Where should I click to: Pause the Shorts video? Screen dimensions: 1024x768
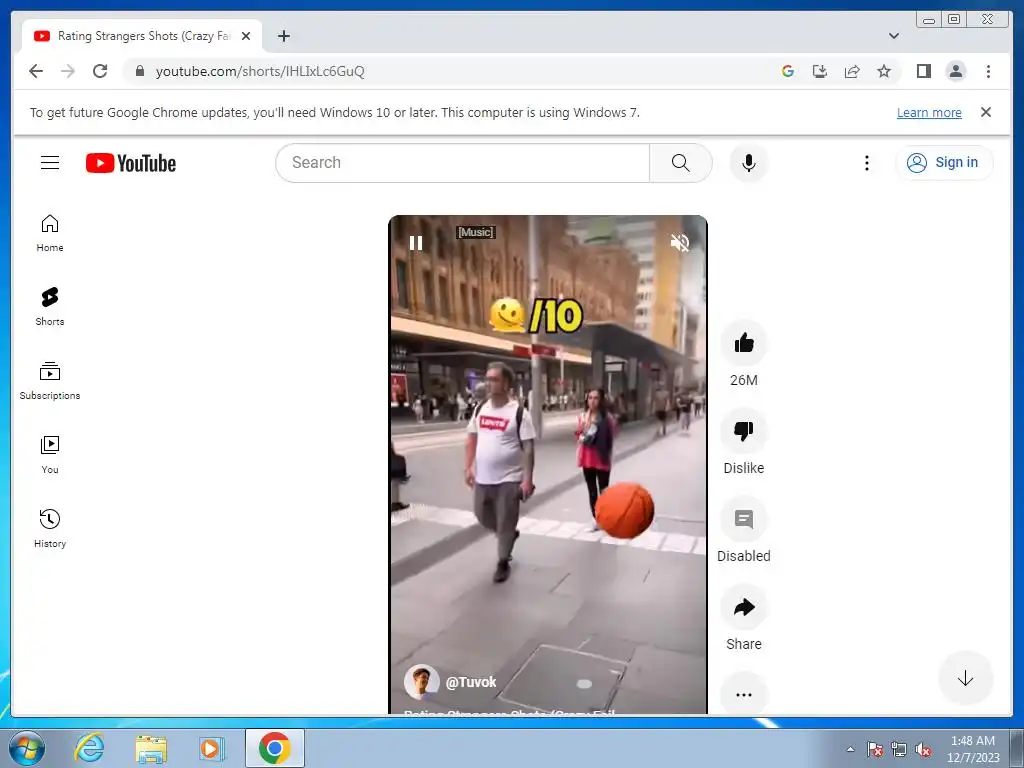416,243
